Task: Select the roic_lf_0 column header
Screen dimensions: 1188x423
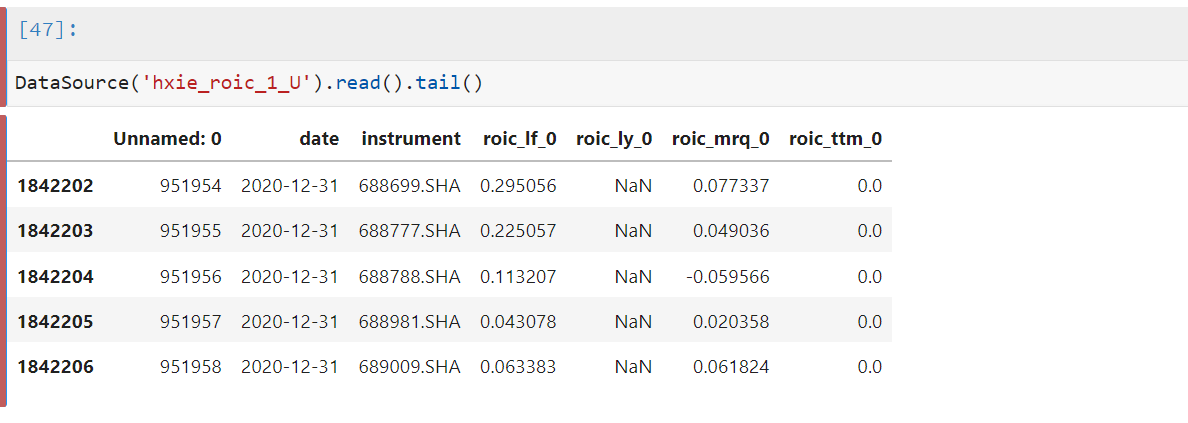Action: click(520, 139)
